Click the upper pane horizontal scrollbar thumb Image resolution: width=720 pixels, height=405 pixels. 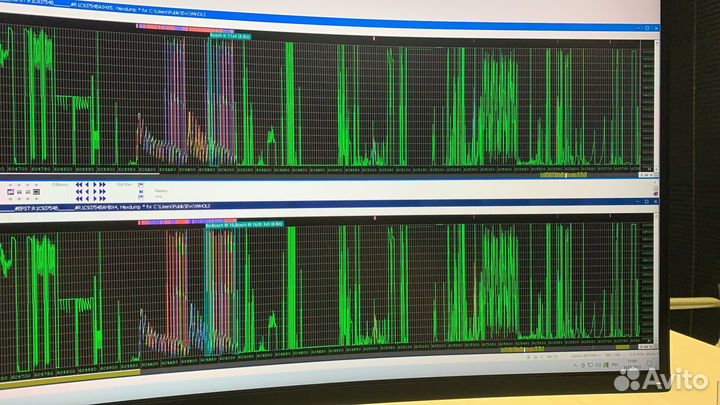pyautogui.click(x=566, y=173)
